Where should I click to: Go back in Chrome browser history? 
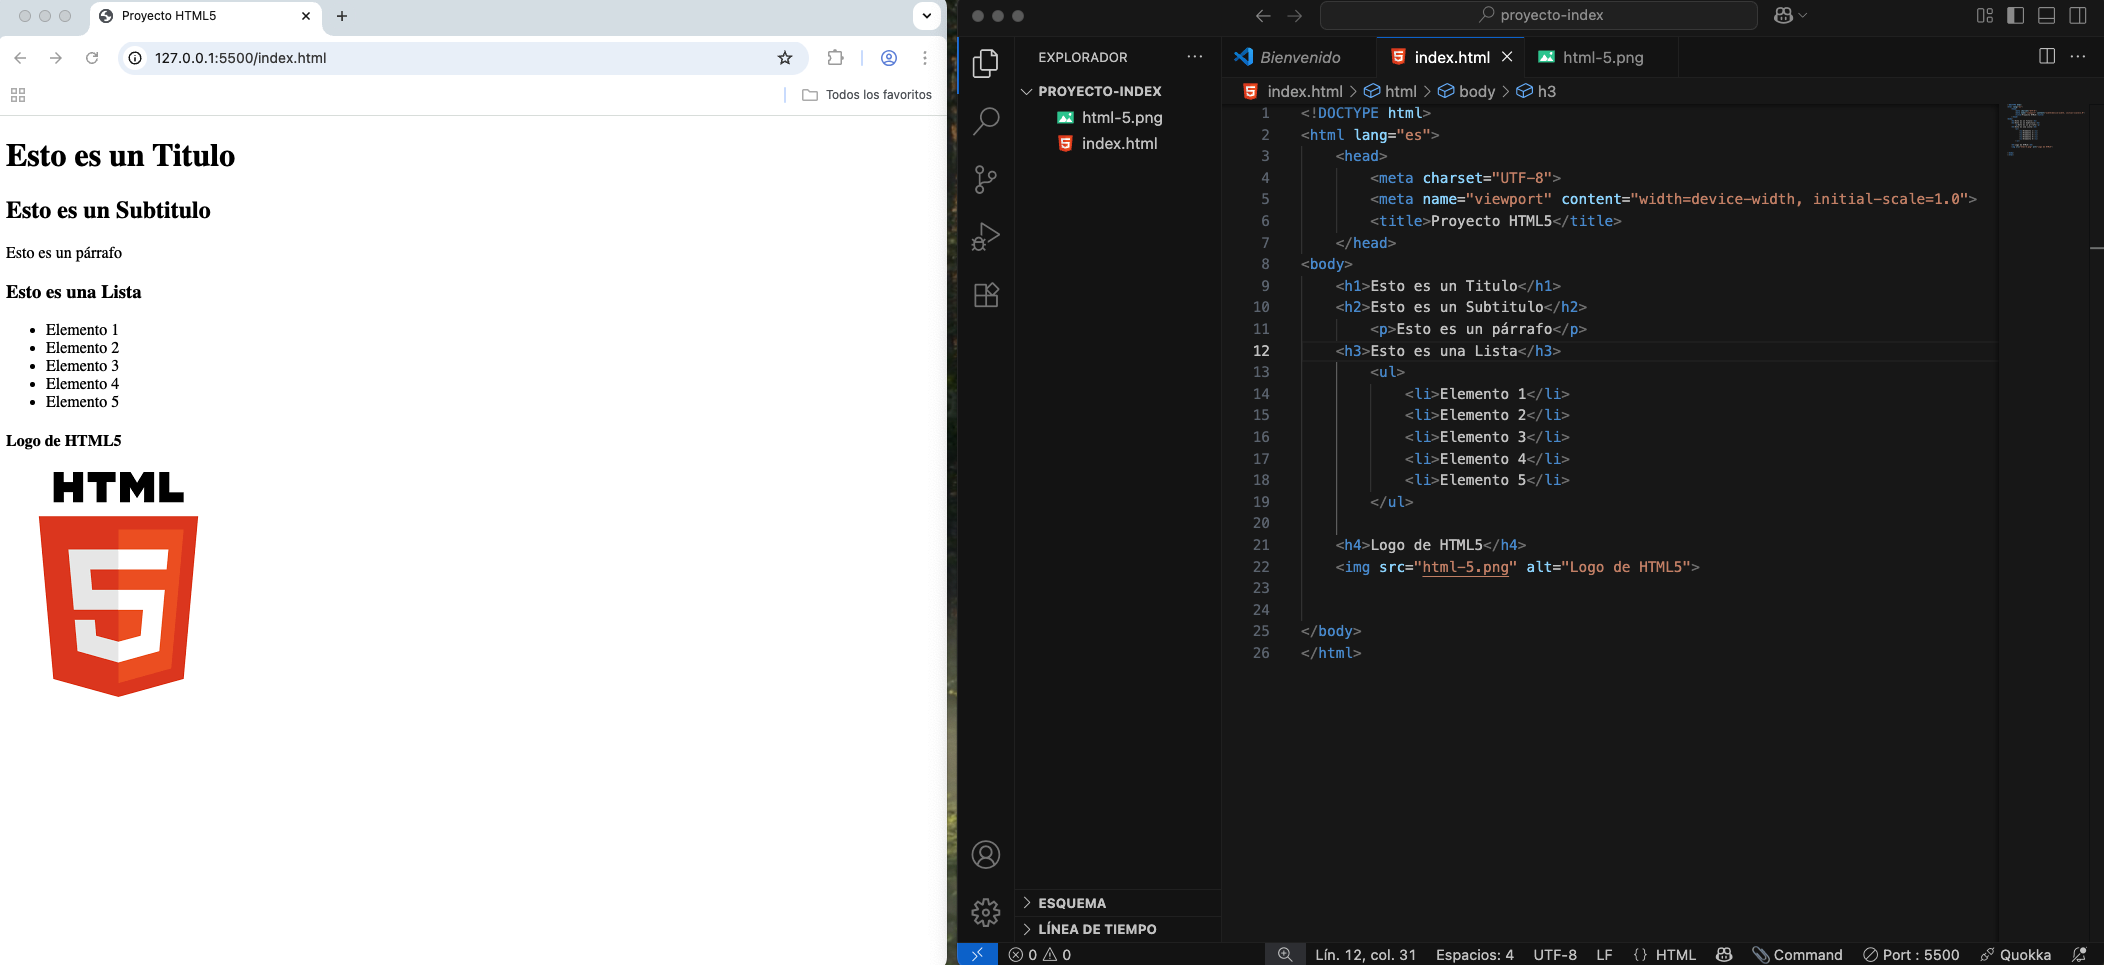click(x=20, y=58)
